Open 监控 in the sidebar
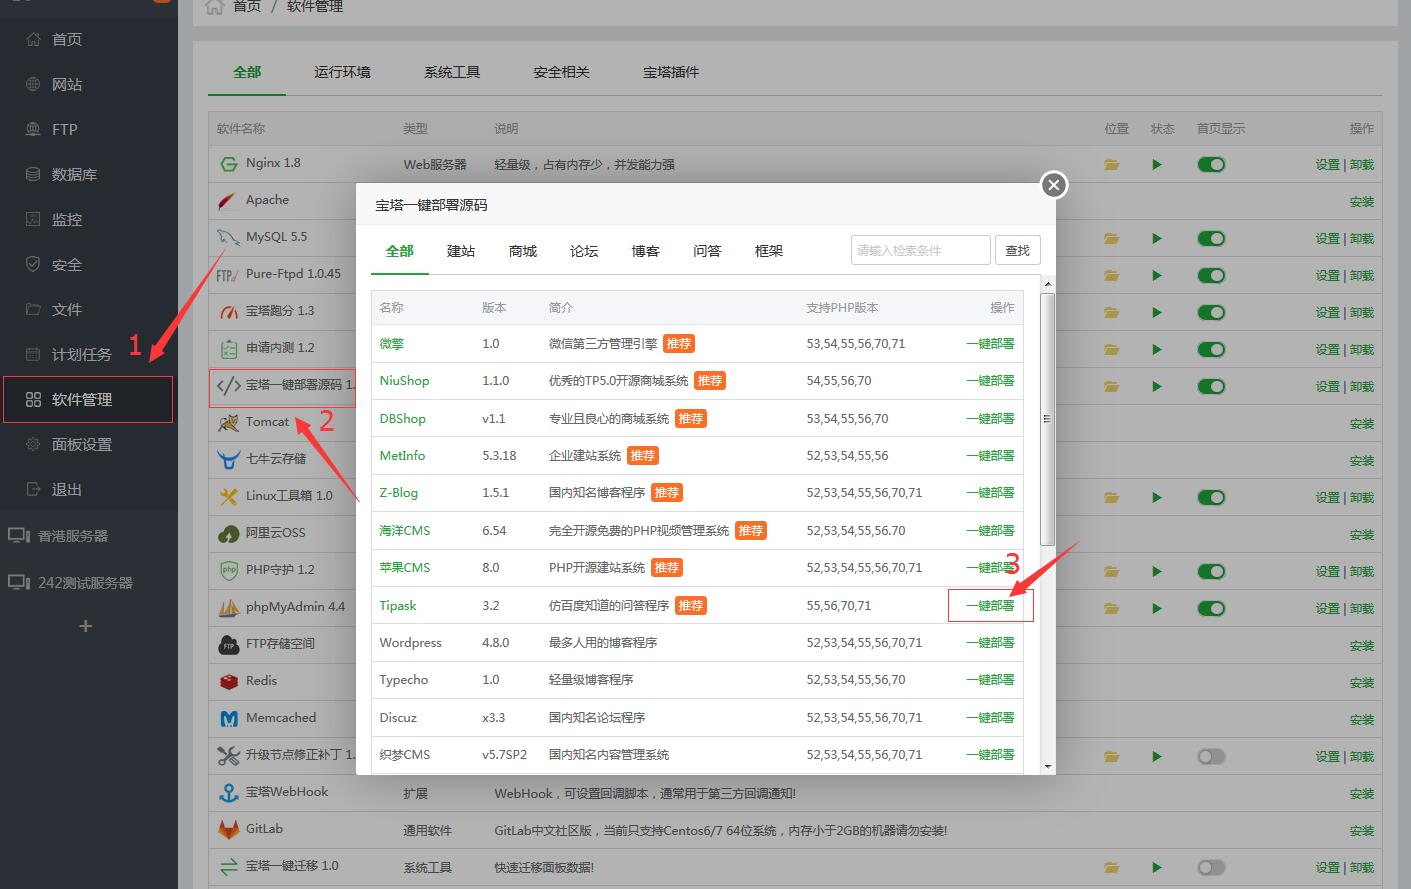 (x=66, y=219)
